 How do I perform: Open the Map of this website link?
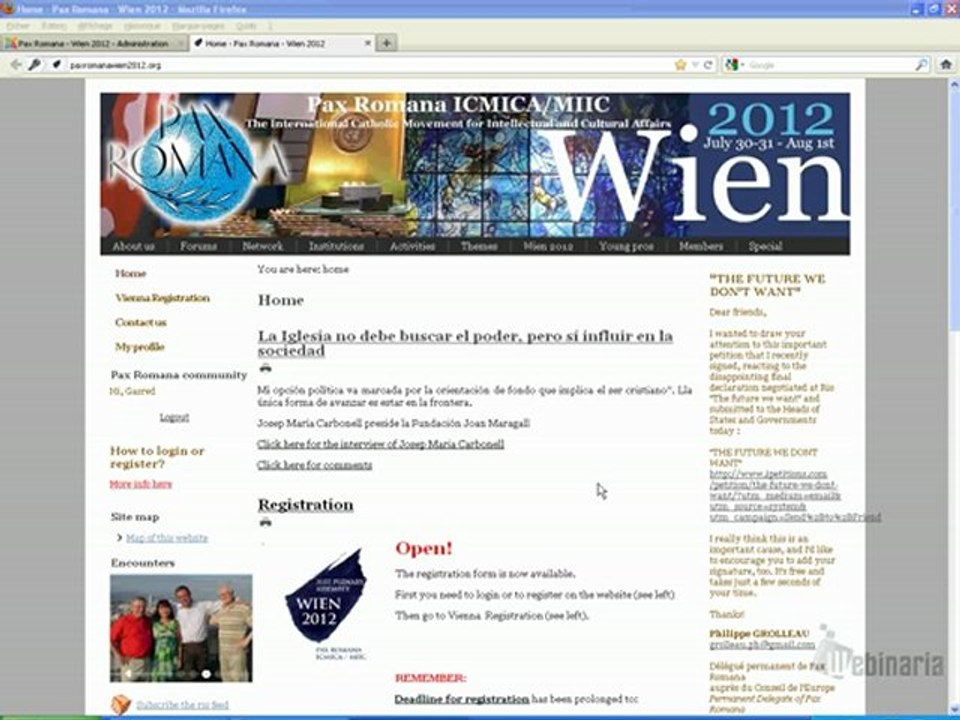(x=167, y=538)
